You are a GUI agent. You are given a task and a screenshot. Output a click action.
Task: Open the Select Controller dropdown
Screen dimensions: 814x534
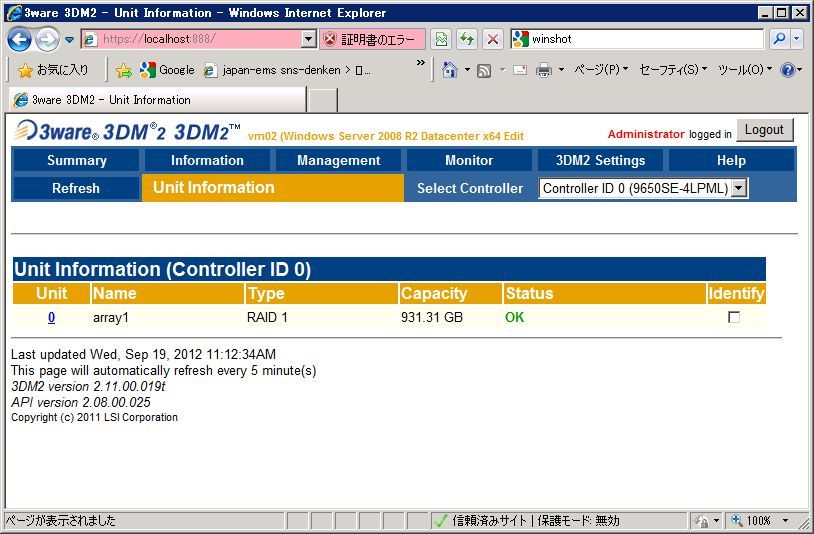click(643, 188)
